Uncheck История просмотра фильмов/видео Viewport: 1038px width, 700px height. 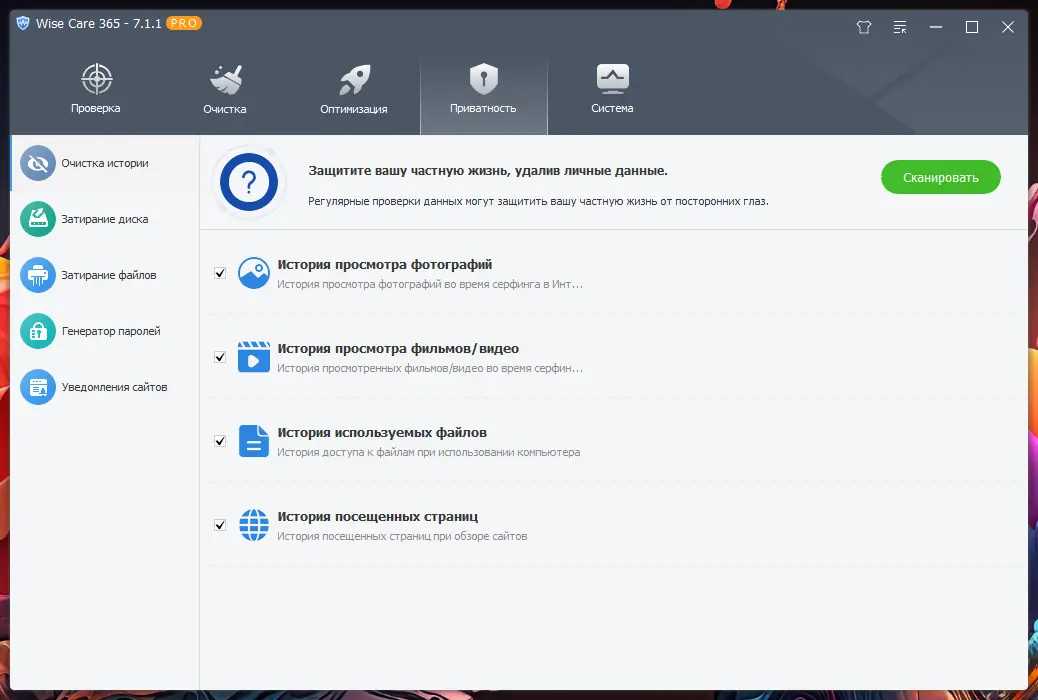pos(219,355)
